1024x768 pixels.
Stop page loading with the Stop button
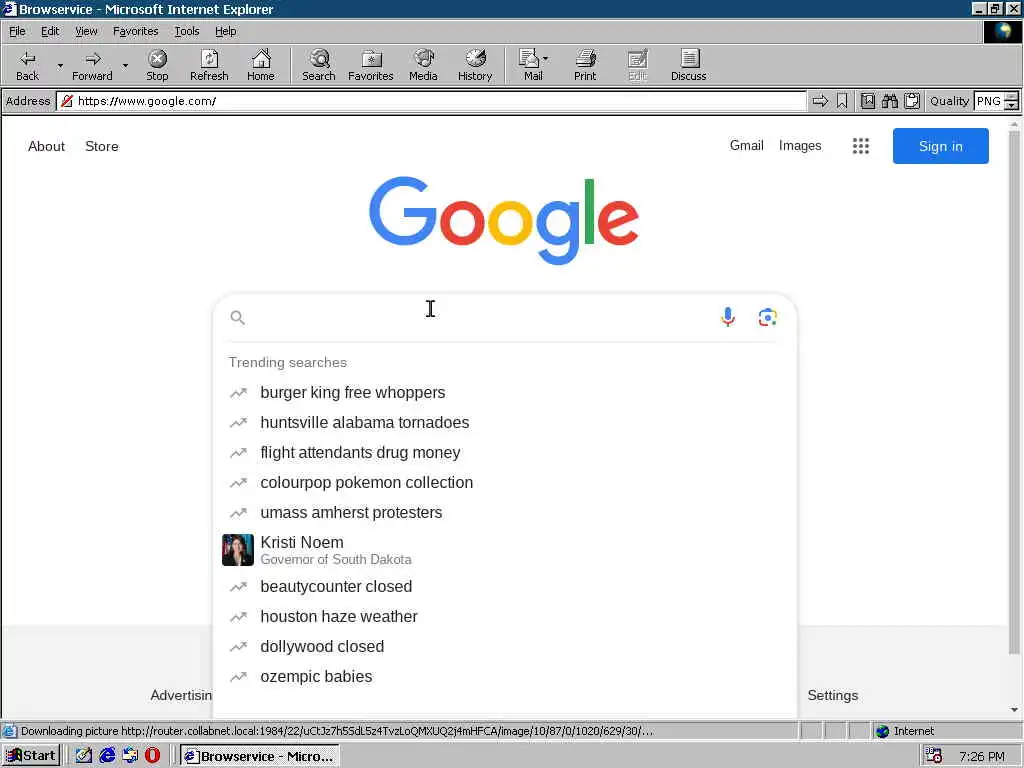click(x=157, y=65)
